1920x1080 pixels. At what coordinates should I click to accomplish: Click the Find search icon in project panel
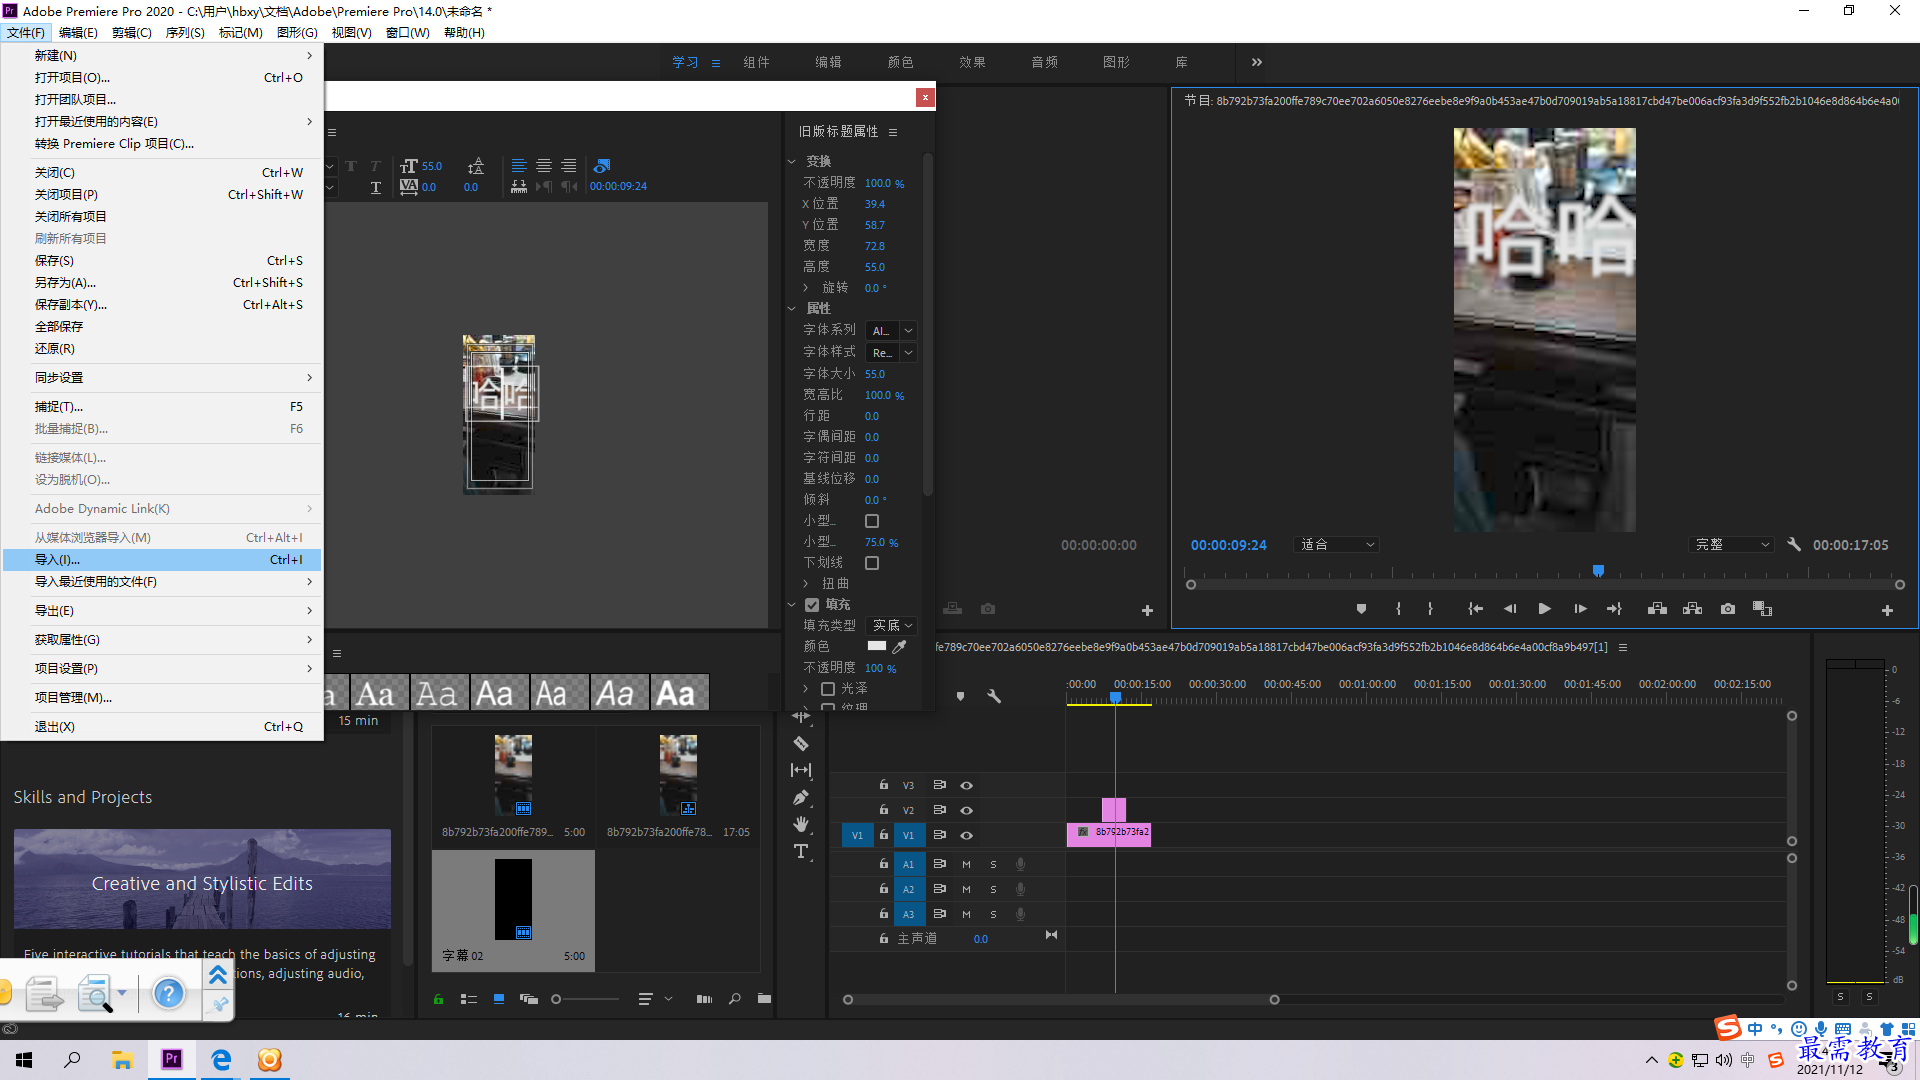734,999
